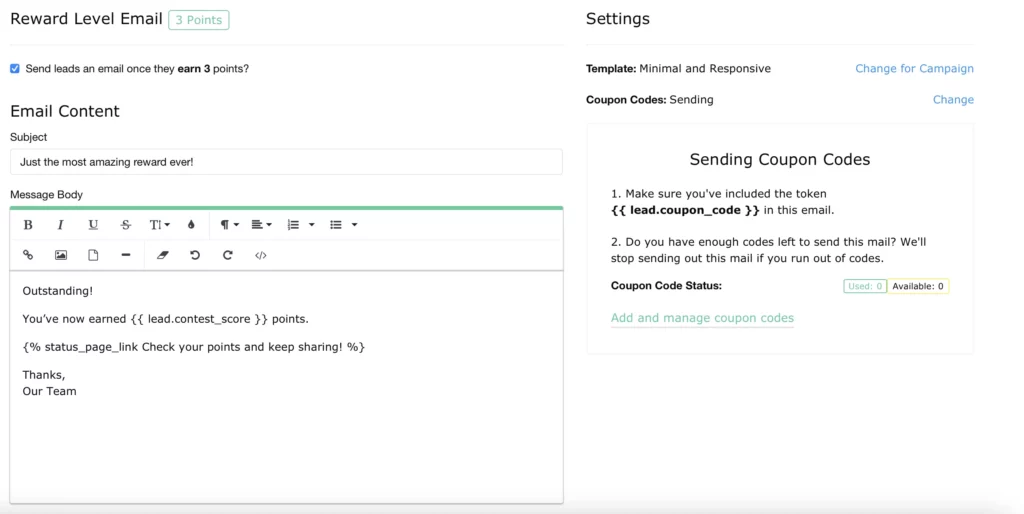Click 'Coupon Code Status:' label
The height and width of the screenshot is (514, 1024).
[x=666, y=286]
